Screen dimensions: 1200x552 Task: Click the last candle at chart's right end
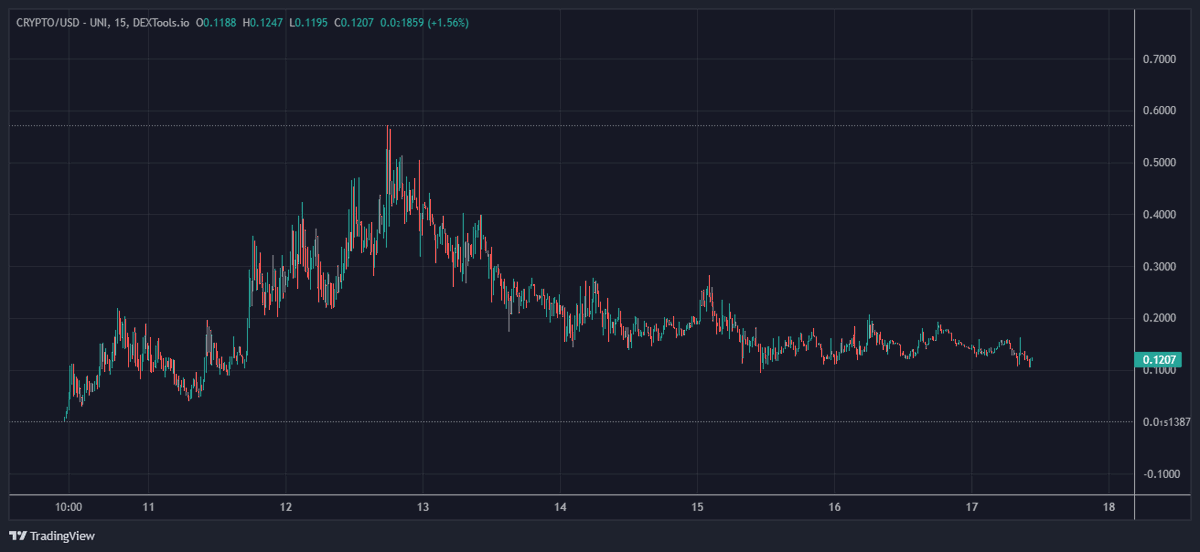[x=1031, y=361]
